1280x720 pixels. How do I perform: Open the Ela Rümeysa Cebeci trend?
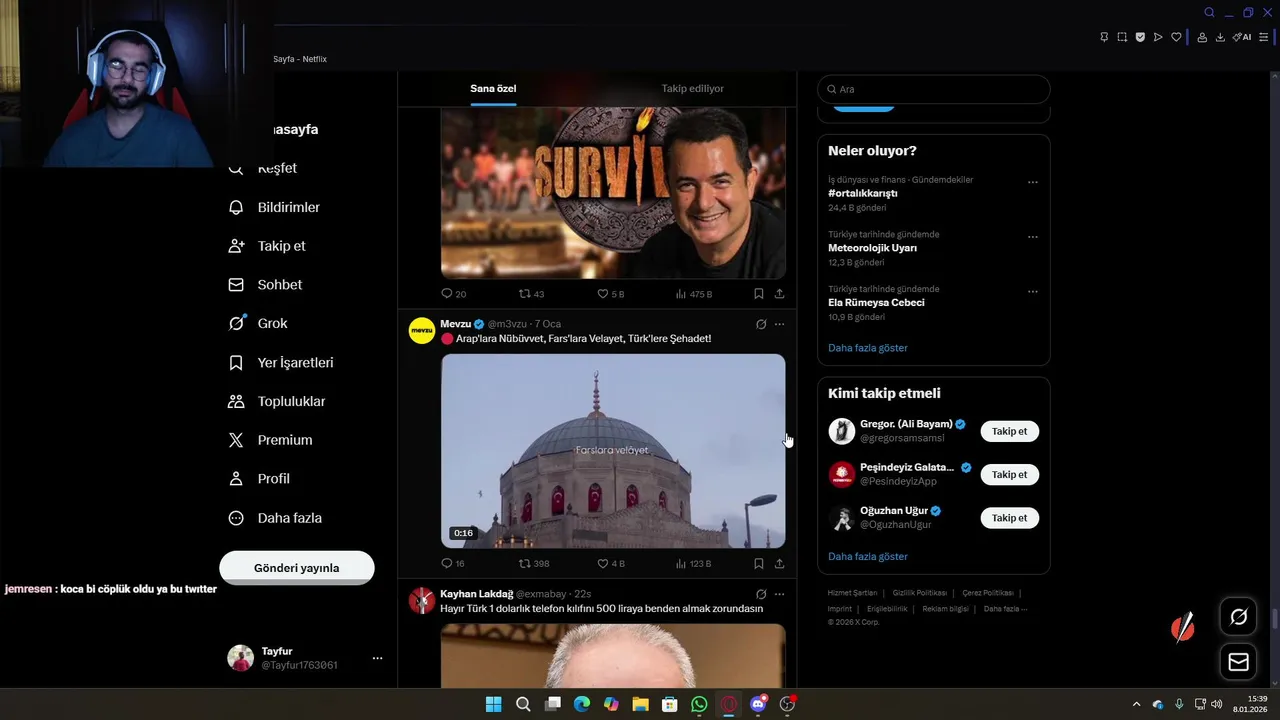tap(876, 302)
